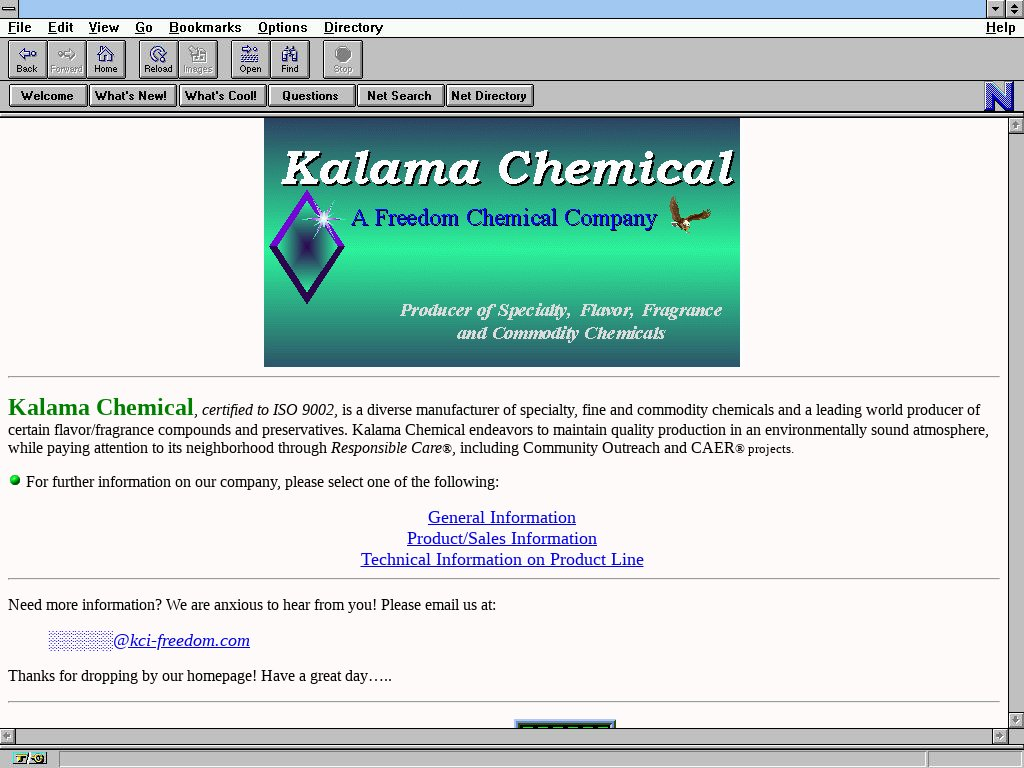Open the Bookmarks menu
The width and height of the screenshot is (1024, 768).
205,27
